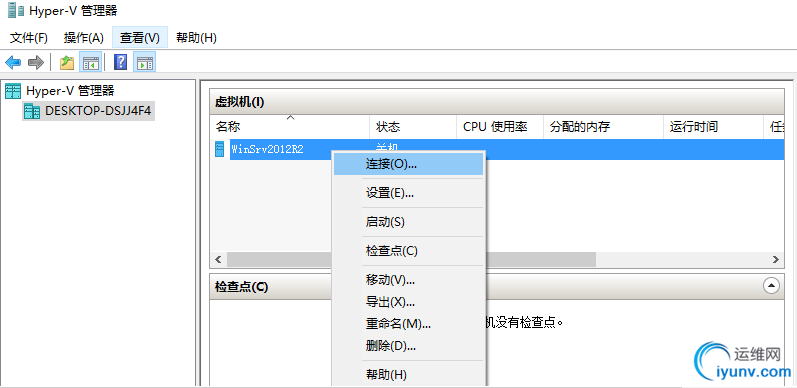Click the Forward arrow toolbar icon
The width and height of the screenshot is (797, 388).
pos(36,63)
